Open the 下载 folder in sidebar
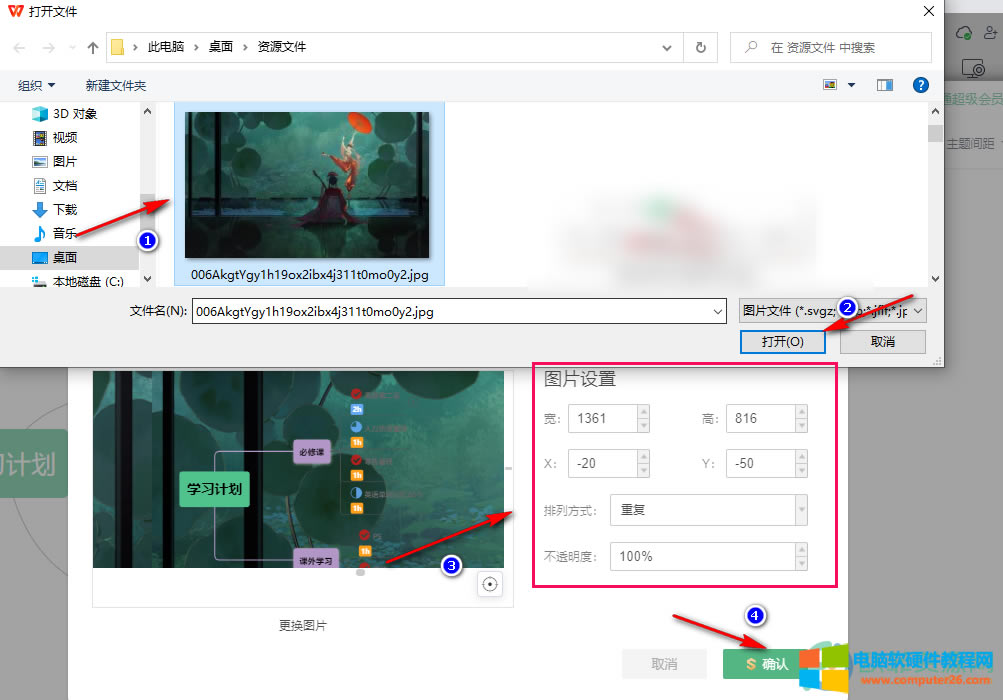Image resolution: width=1003 pixels, height=700 pixels. 64,209
